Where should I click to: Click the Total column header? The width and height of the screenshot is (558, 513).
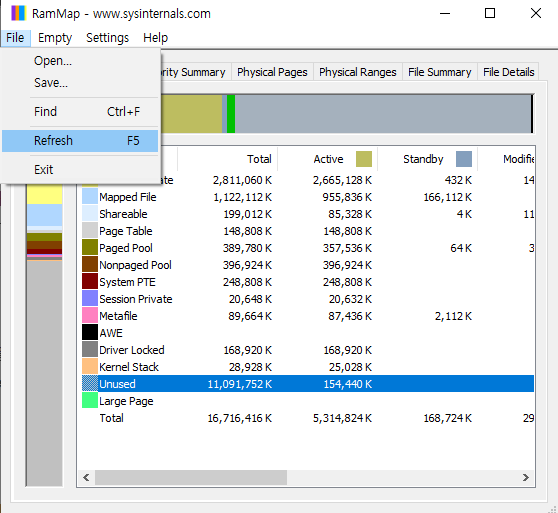pyautogui.click(x=227, y=159)
